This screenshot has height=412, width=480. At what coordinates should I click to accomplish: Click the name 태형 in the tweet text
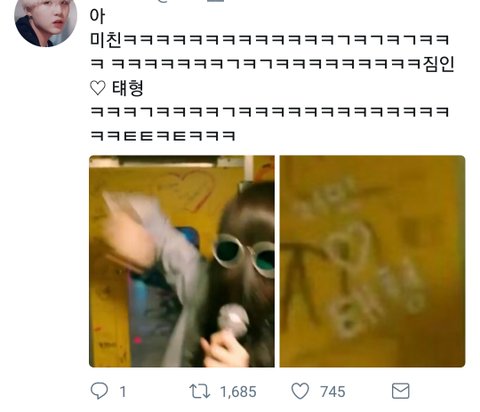point(128,88)
